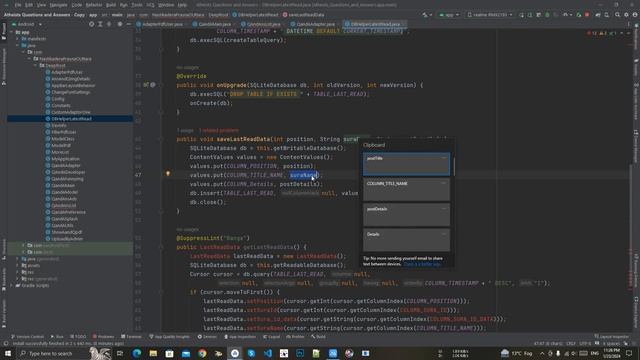Click the override gutter icon beside onUpgrade
Image resolution: width=640 pixels, height=360 pixels.
point(146,85)
